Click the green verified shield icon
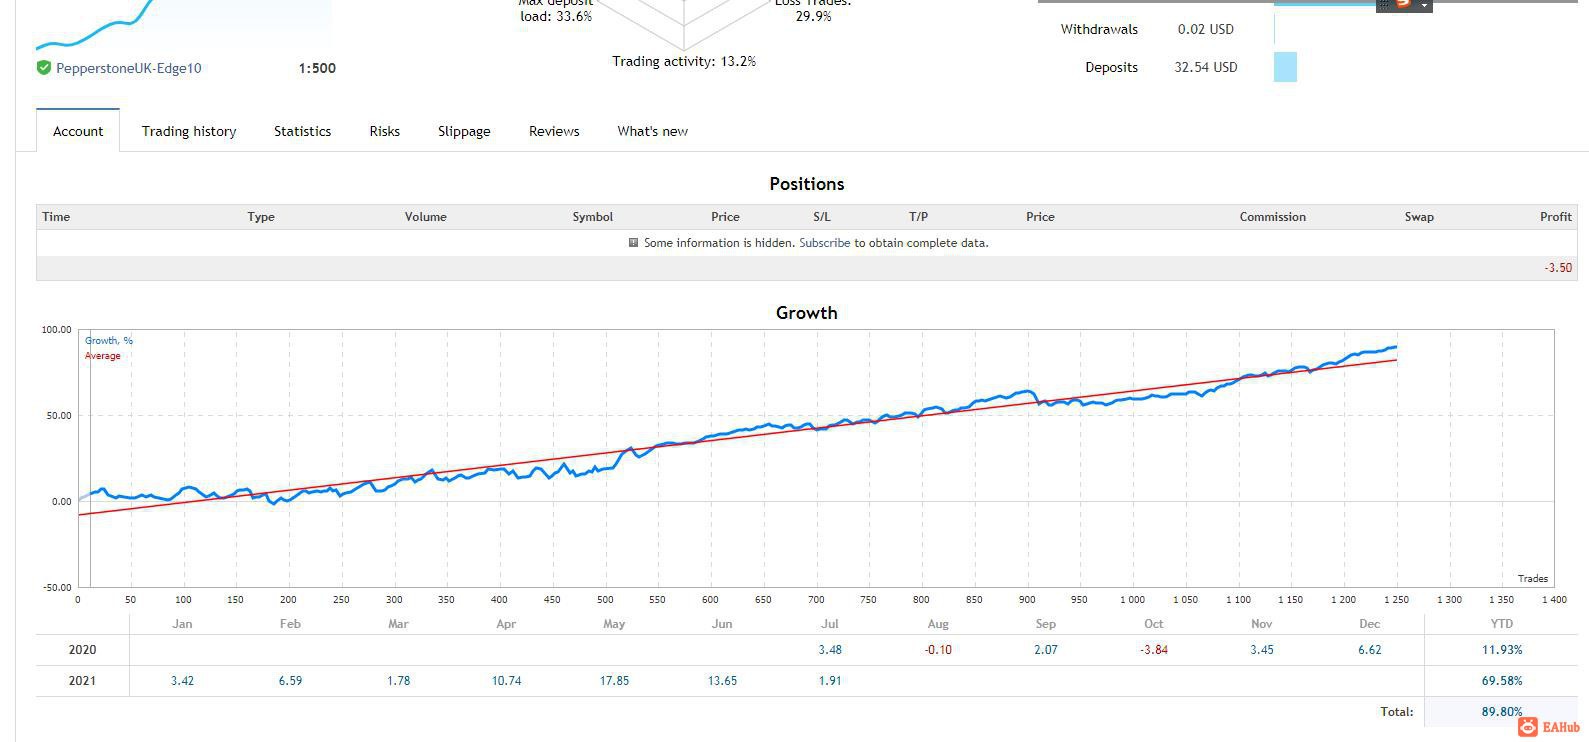 point(44,68)
